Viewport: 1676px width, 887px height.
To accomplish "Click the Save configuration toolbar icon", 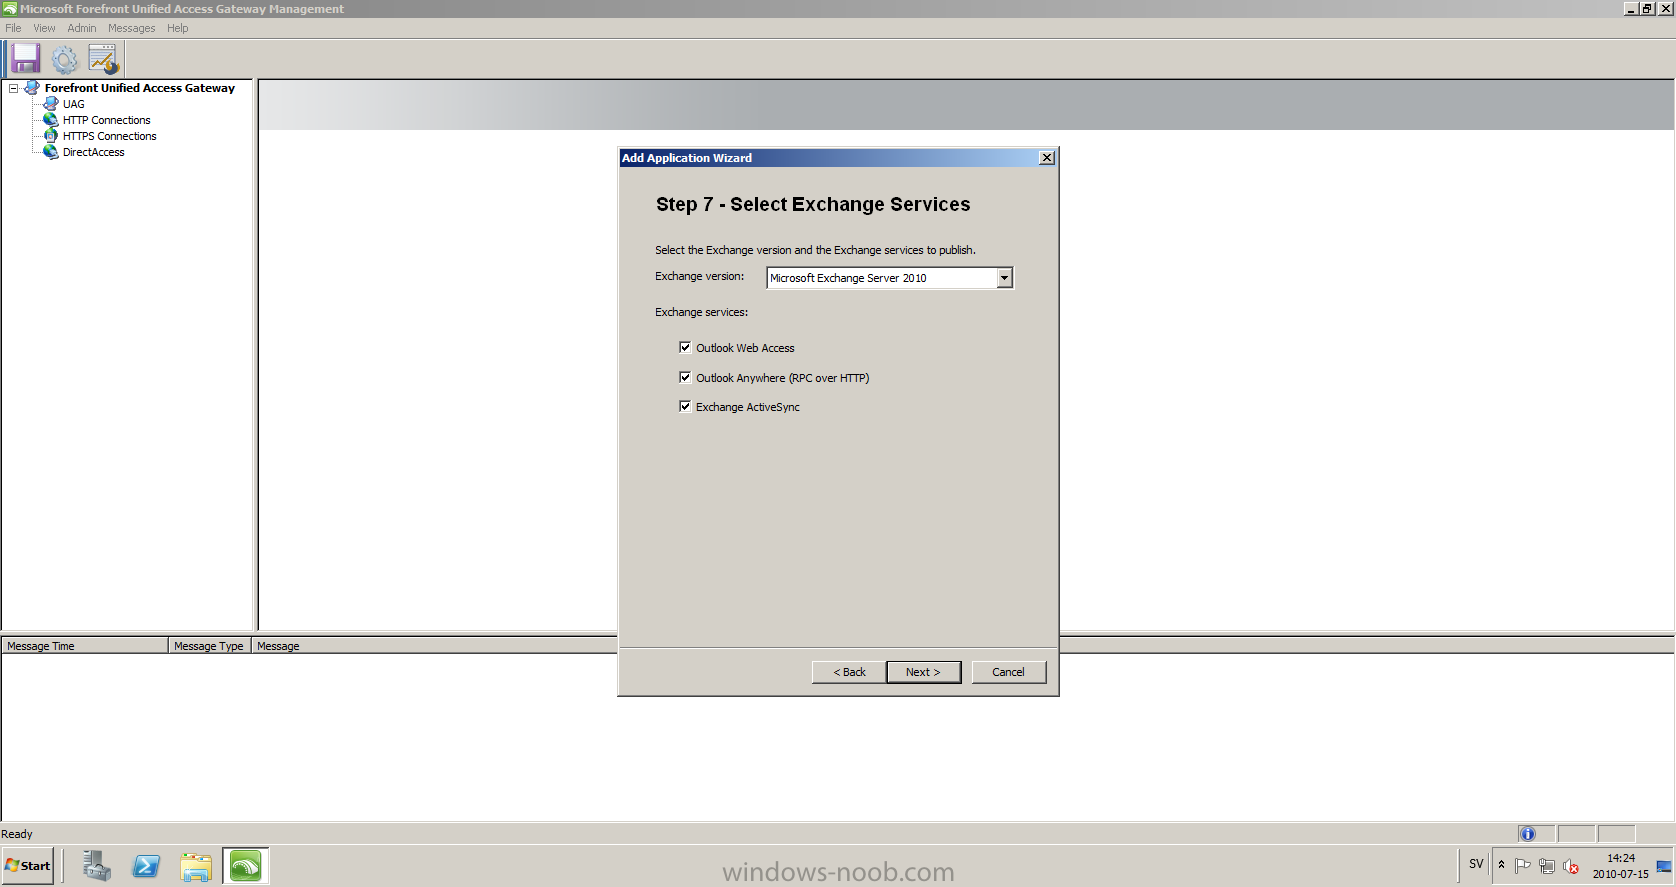I will click(x=25, y=59).
